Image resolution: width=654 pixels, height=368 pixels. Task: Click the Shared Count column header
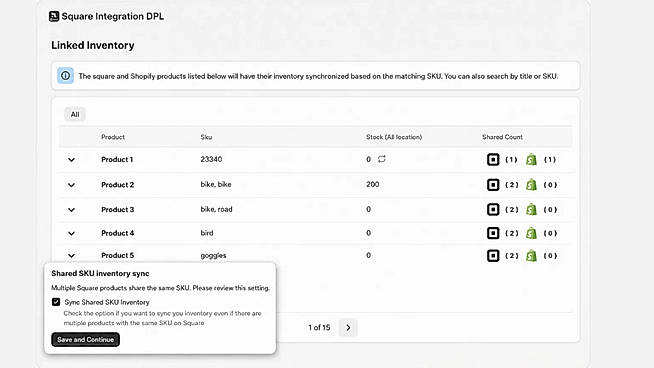[502, 137]
